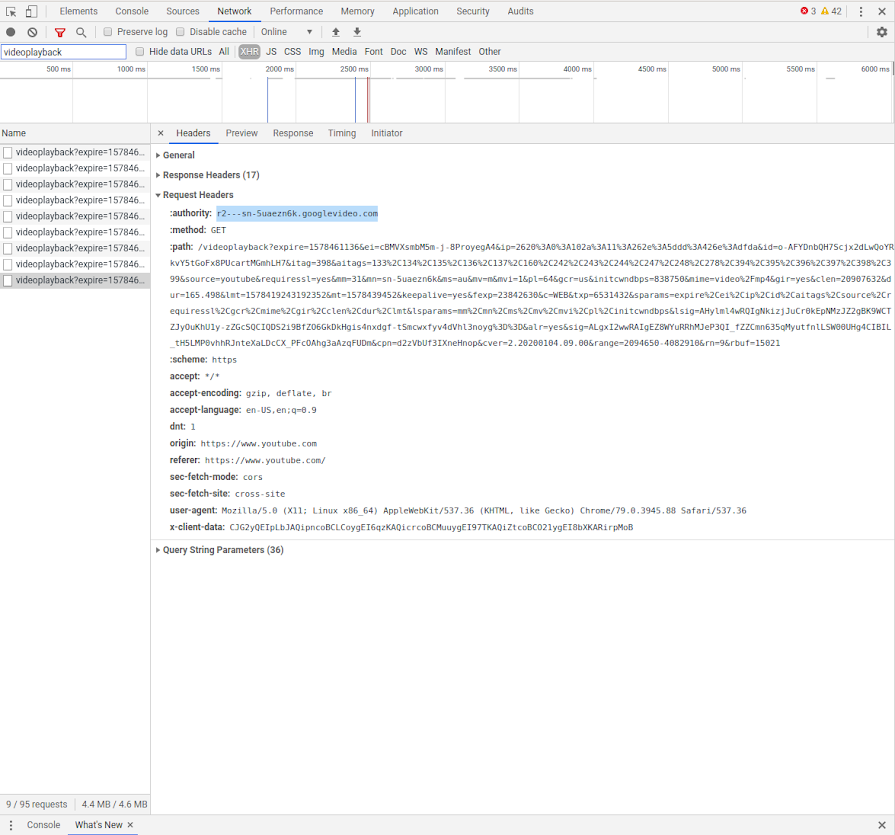Image resolution: width=895 pixels, height=835 pixels.
Task: Close the What's New drawer tab
Action: pos(130,825)
